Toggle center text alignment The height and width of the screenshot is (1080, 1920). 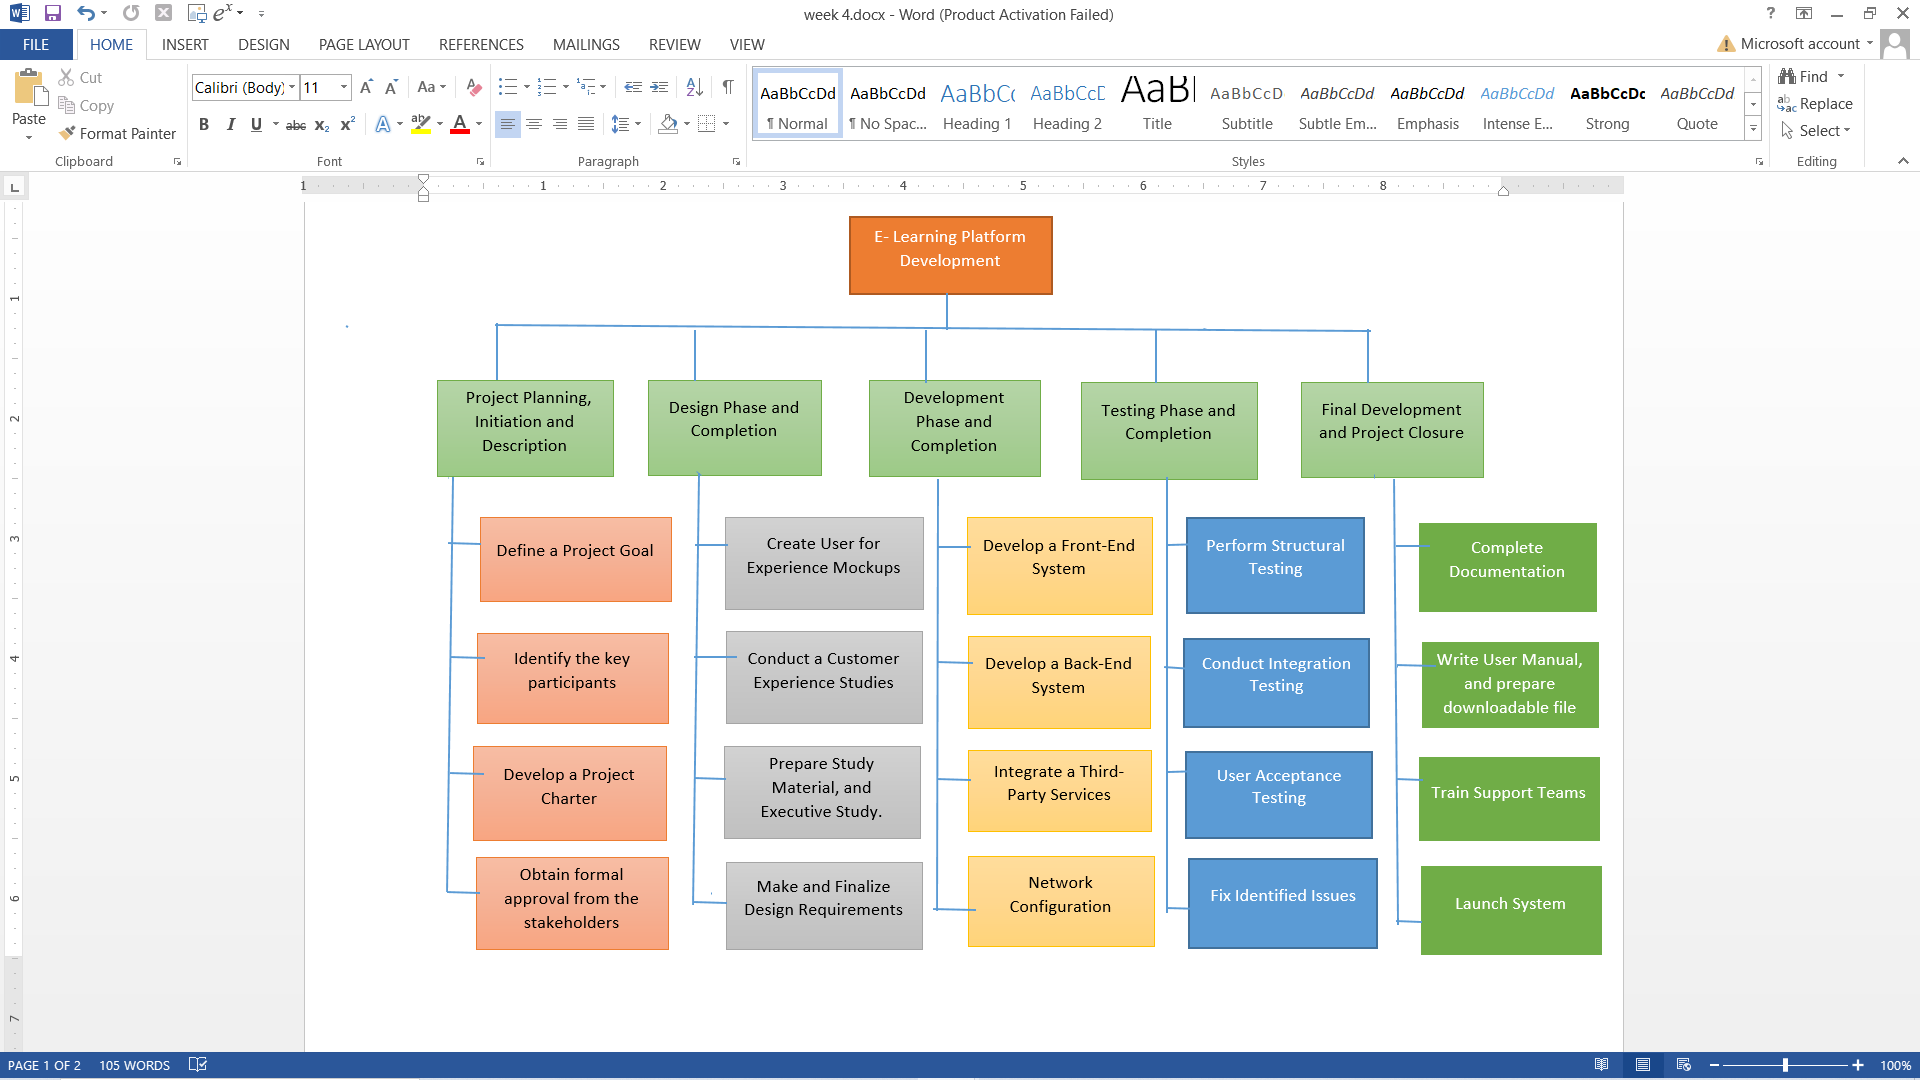click(x=534, y=124)
